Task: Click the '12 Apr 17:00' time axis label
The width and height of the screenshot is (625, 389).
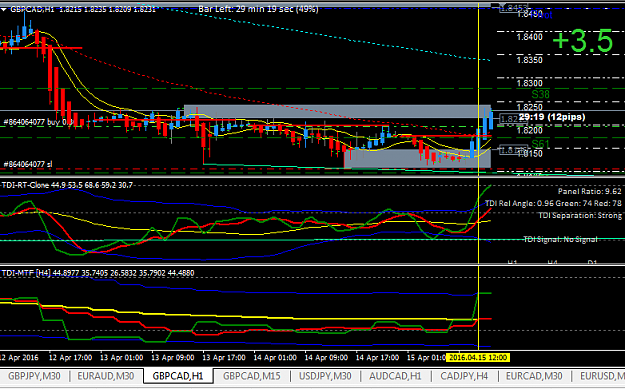Action: tap(70, 358)
